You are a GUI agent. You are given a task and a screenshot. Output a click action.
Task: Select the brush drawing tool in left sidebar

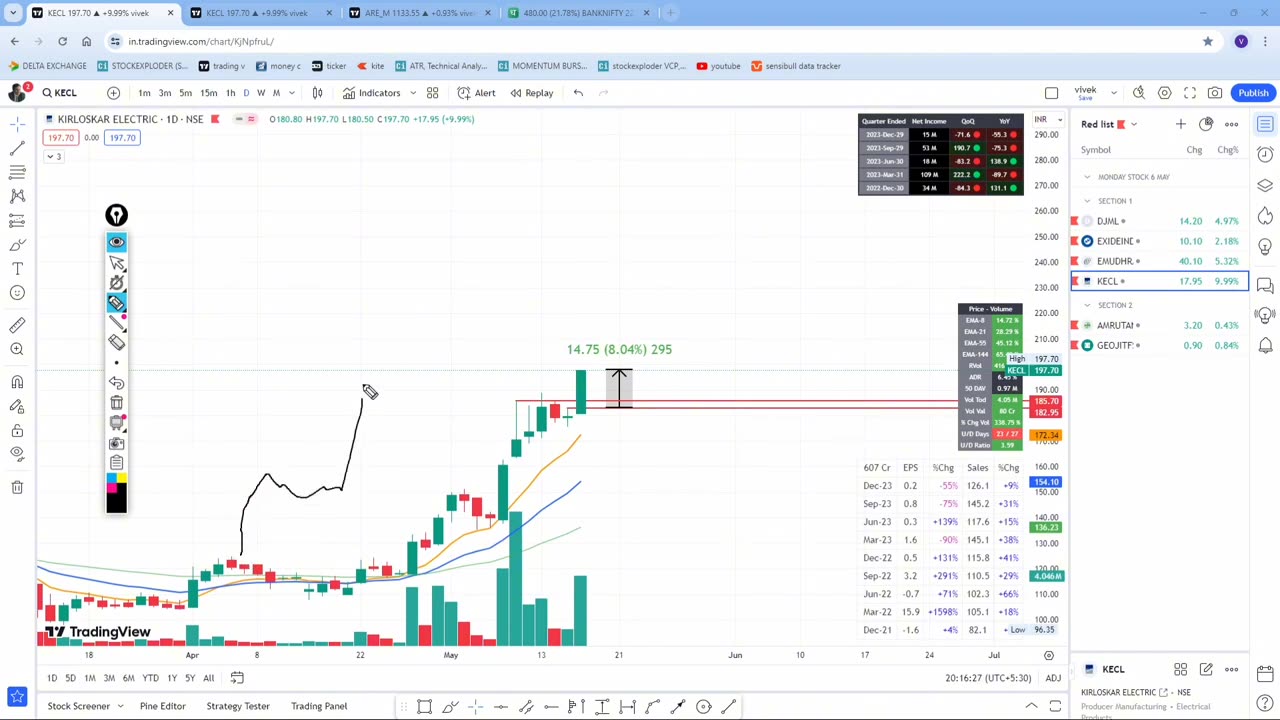point(17,244)
